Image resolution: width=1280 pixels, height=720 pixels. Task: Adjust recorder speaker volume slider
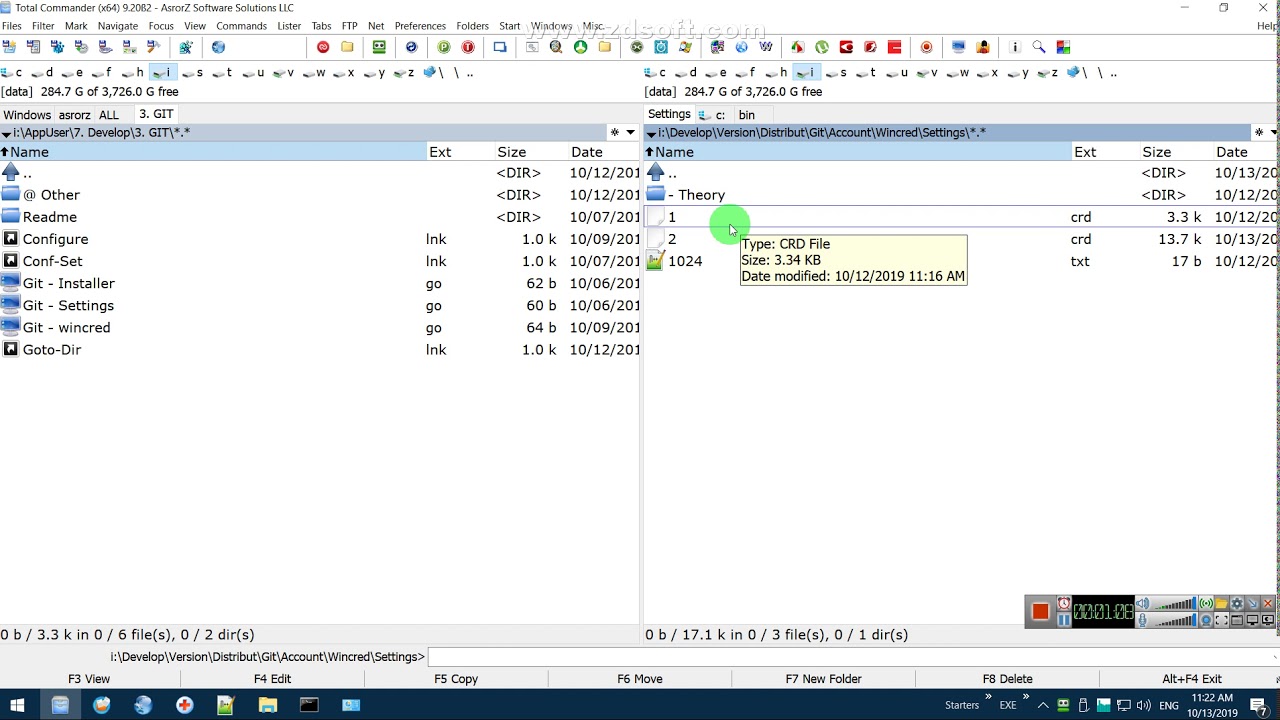(x=1175, y=603)
